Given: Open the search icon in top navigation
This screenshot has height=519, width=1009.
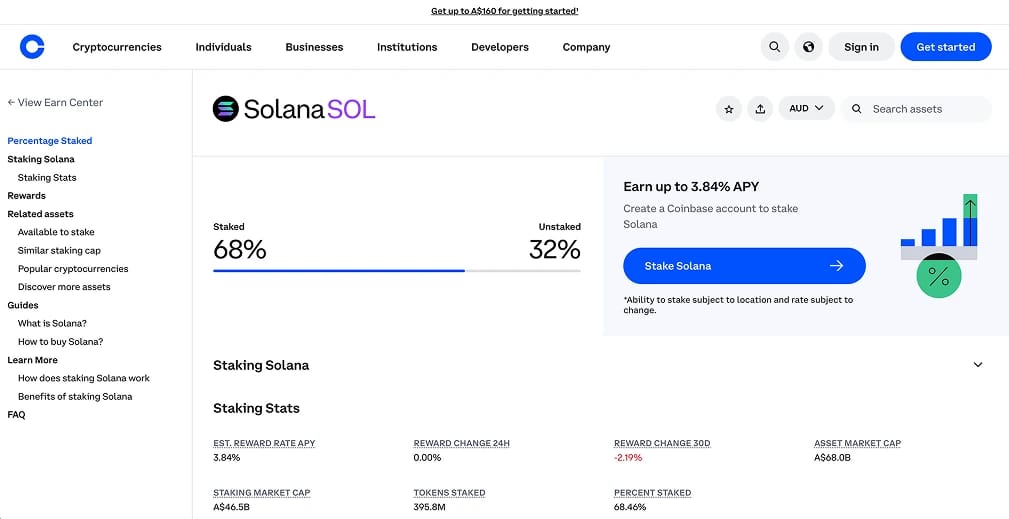Looking at the screenshot, I should [x=775, y=47].
